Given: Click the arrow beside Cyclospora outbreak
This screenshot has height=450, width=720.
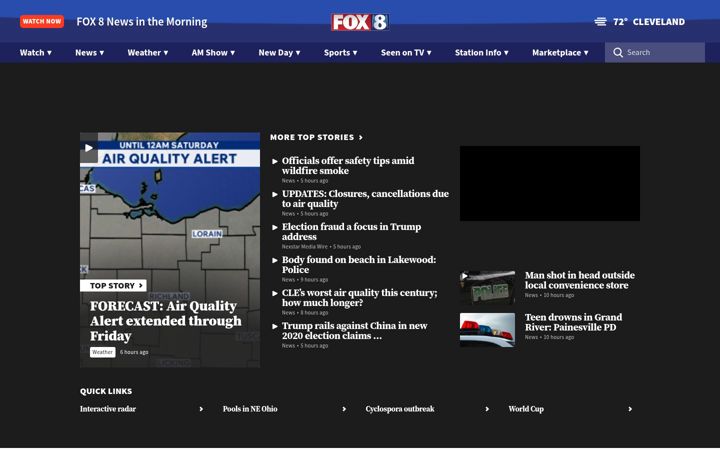Looking at the screenshot, I should [487, 409].
